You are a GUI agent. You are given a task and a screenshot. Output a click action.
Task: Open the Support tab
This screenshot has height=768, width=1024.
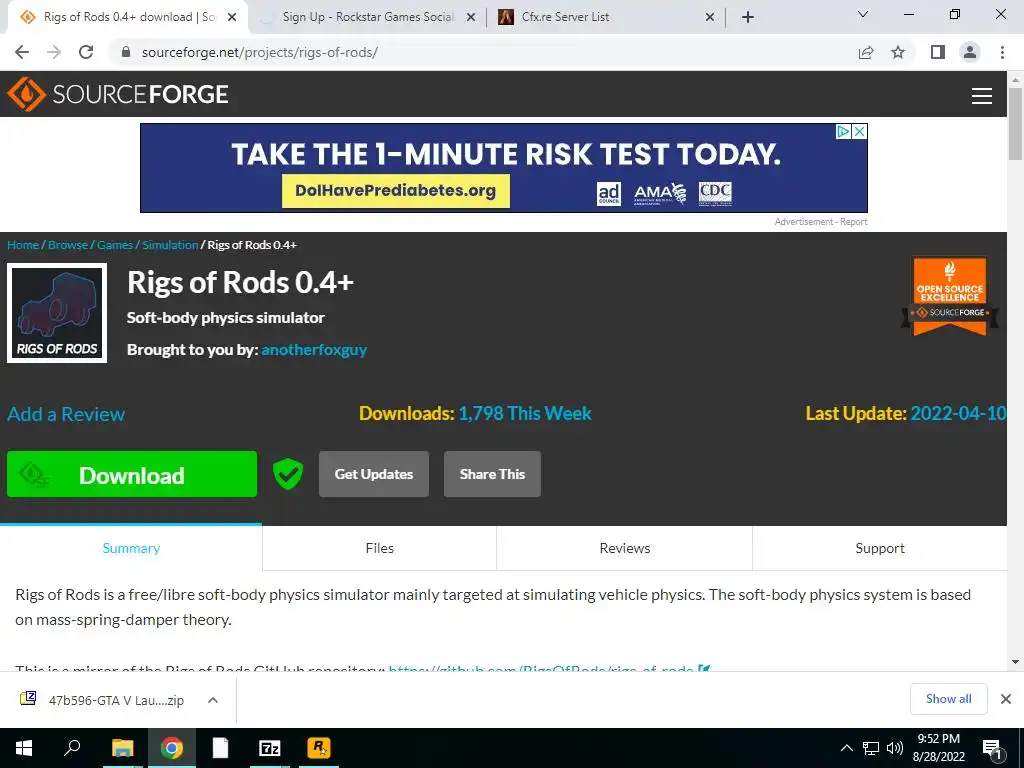coord(880,548)
